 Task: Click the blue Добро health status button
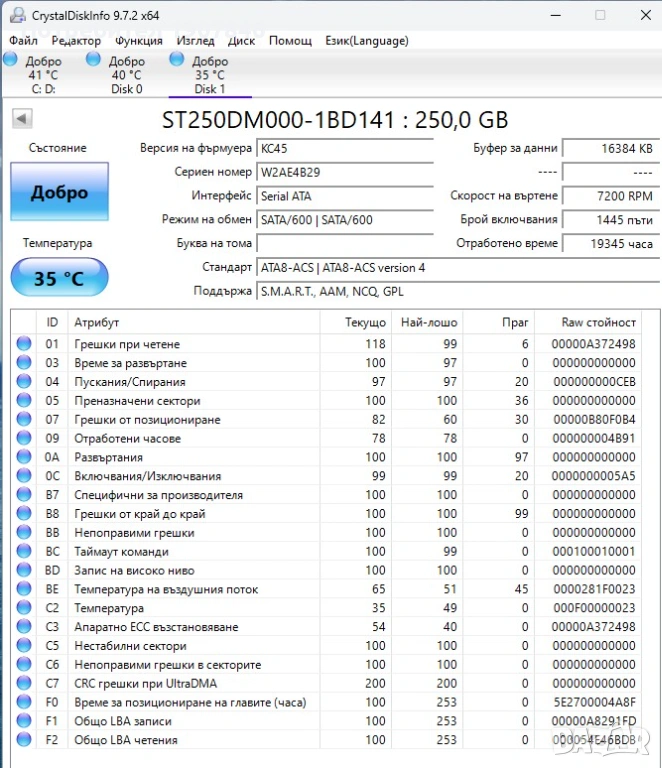(59, 192)
